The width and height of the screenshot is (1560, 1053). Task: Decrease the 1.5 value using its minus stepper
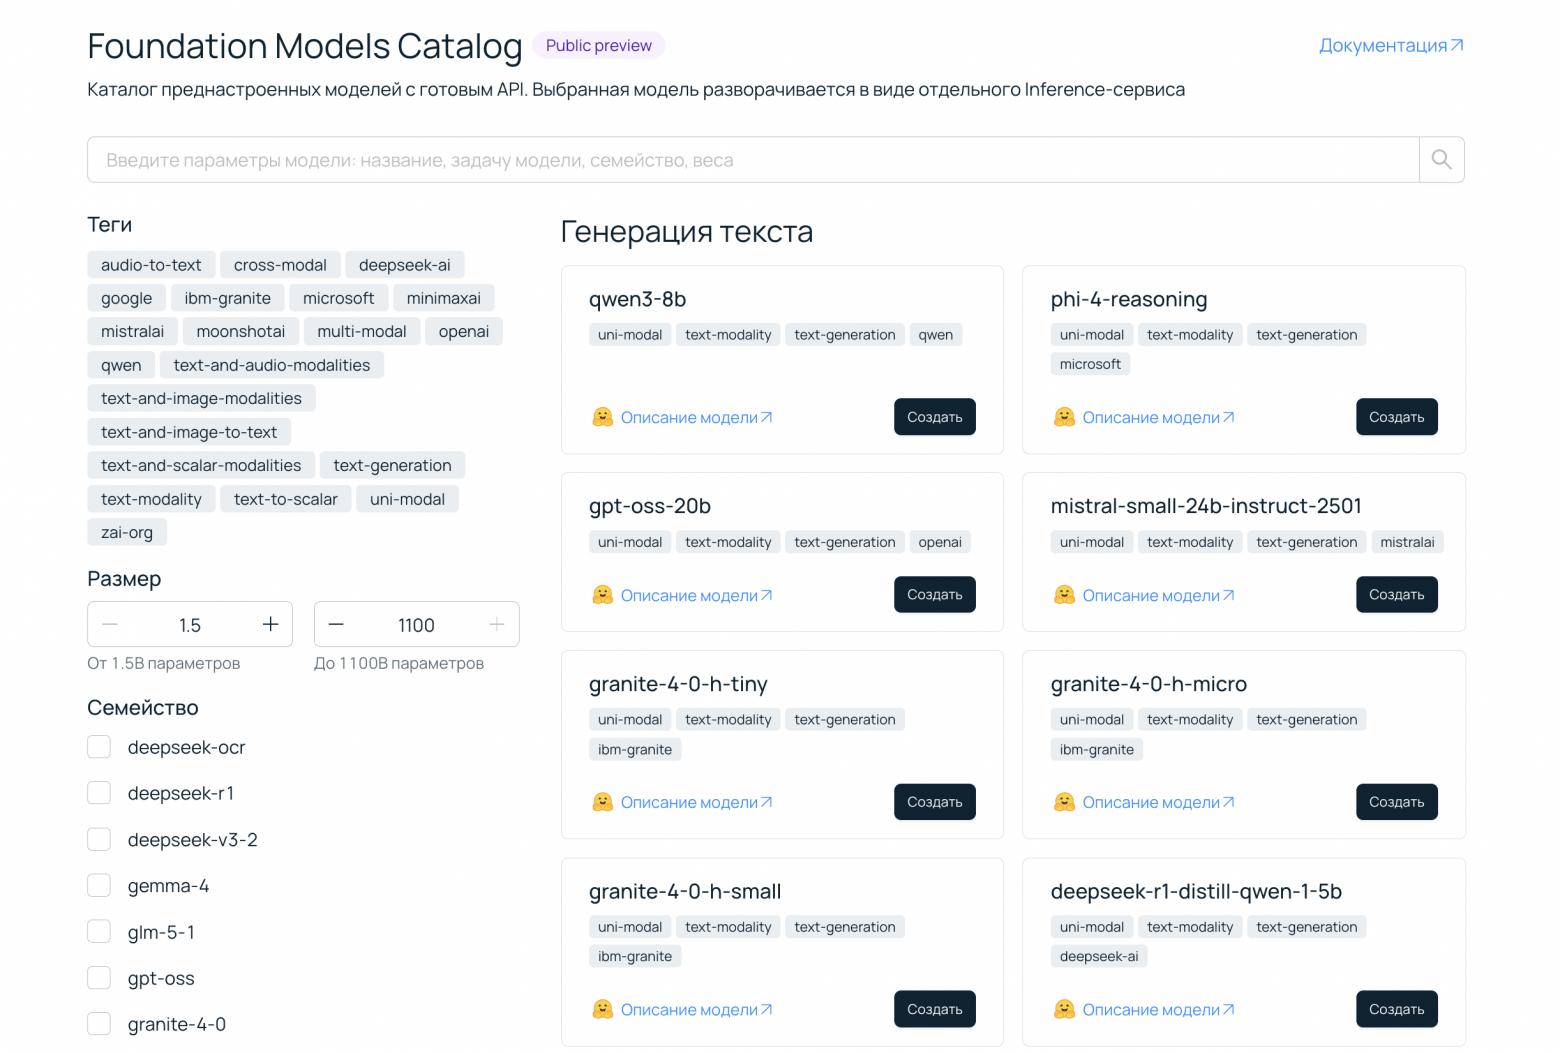pyautogui.click(x=110, y=624)
